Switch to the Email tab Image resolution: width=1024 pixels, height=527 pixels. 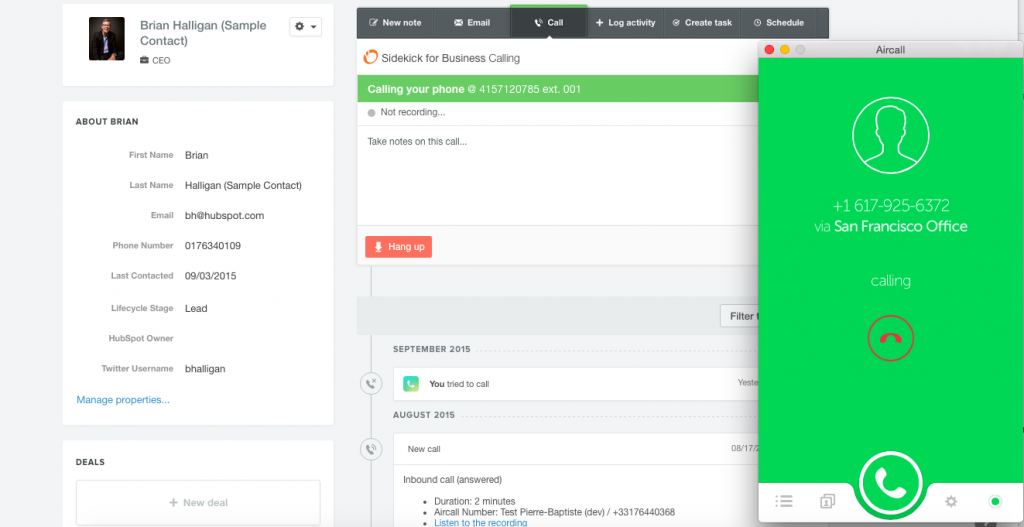tap(472, 23)
